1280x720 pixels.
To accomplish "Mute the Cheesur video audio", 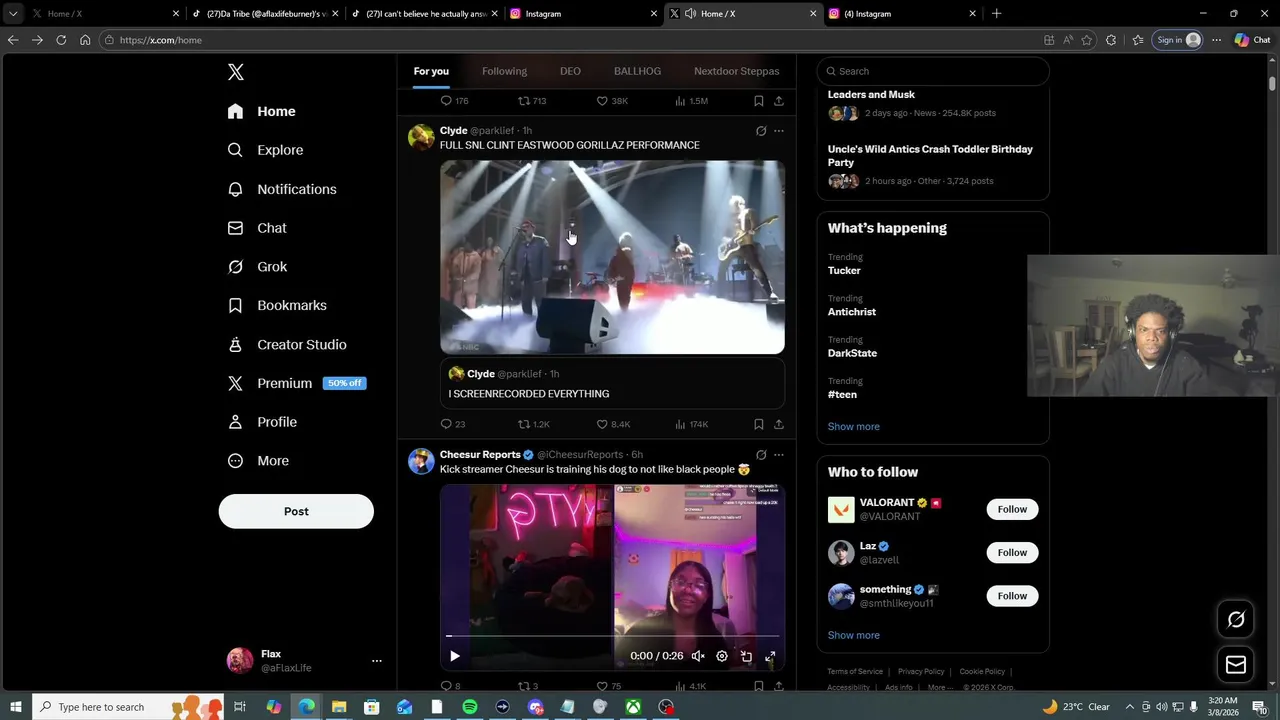I will pos(698,656).
